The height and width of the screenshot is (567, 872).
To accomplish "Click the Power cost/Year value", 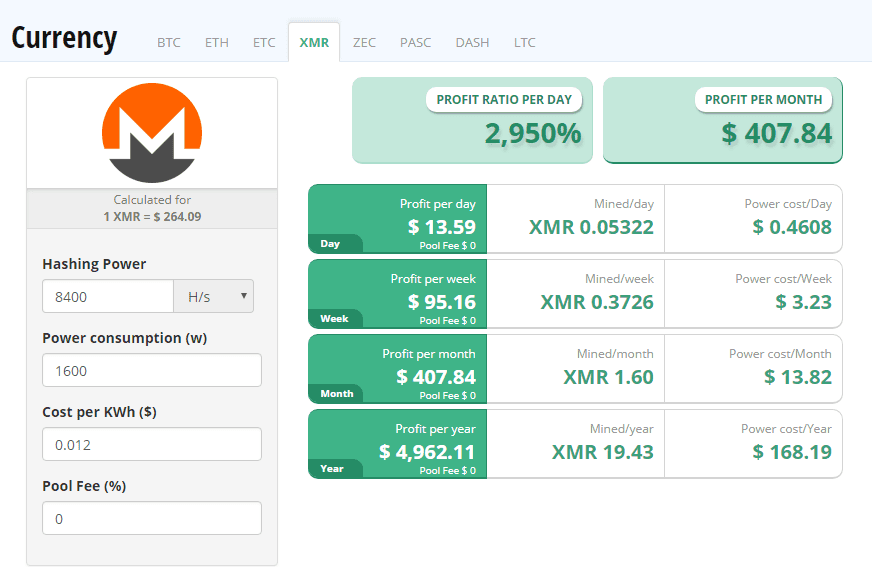I will 791,452.
